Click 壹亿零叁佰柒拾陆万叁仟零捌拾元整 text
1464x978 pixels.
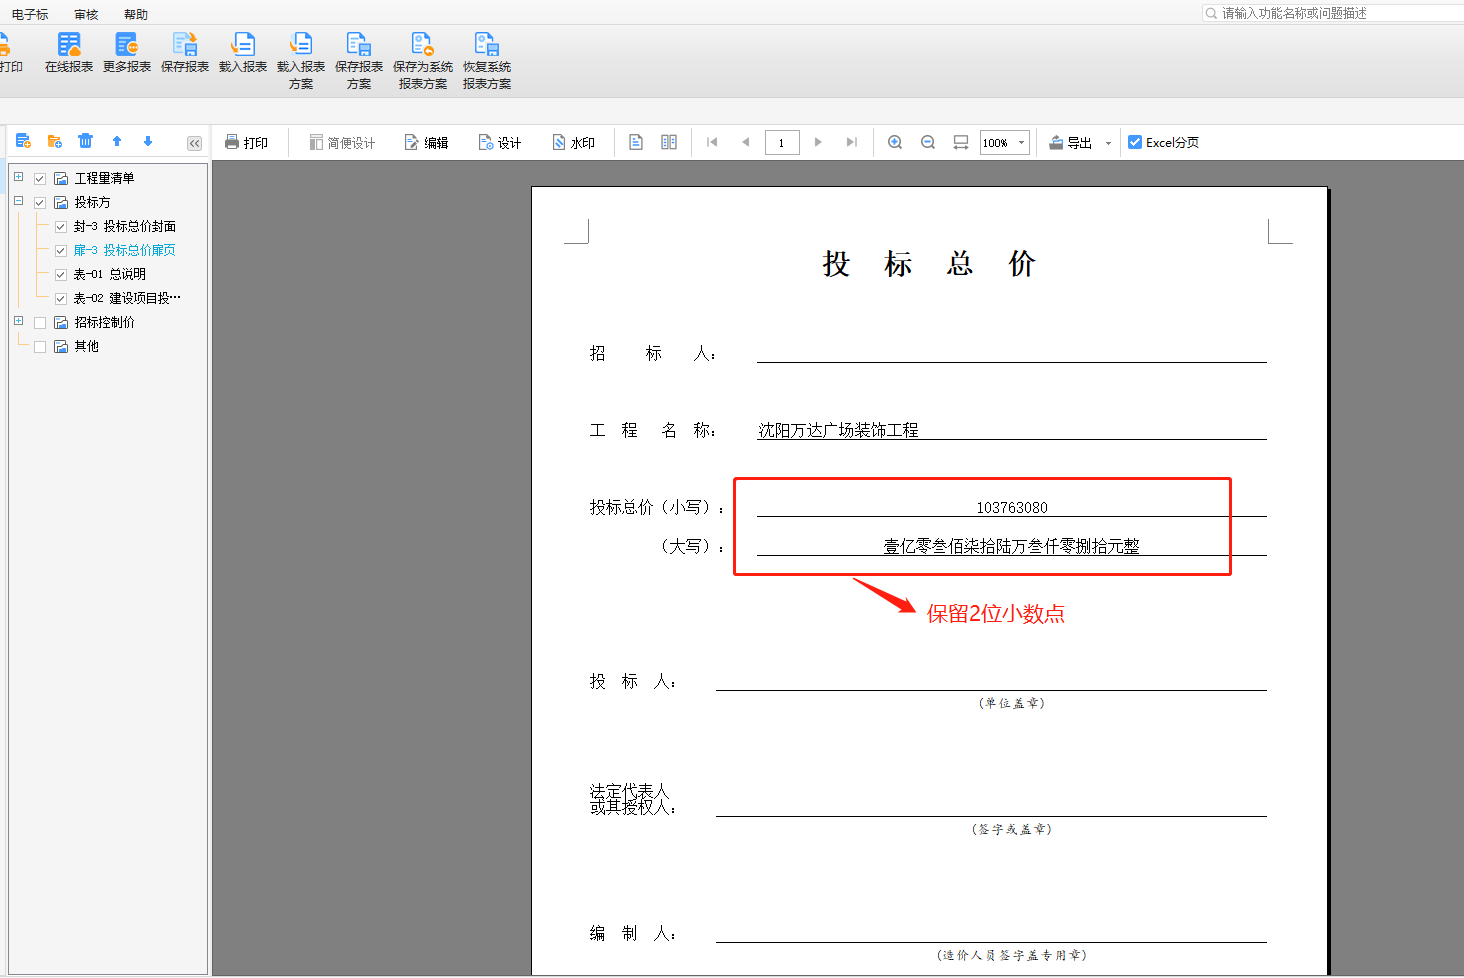(1011, 546)
